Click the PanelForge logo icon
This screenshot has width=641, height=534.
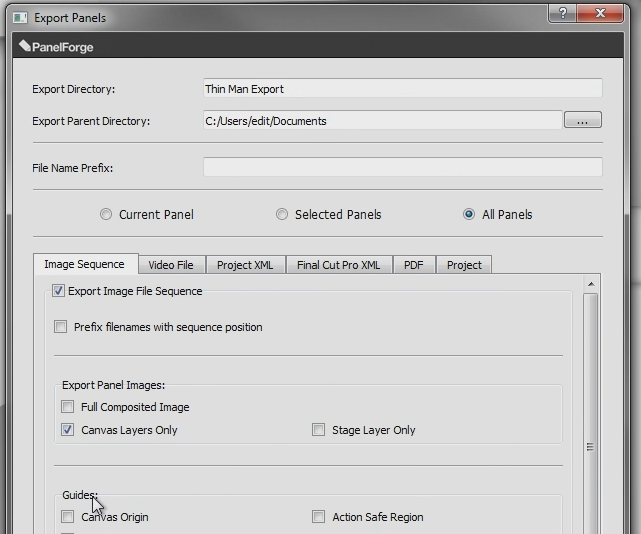pos(25,46)
